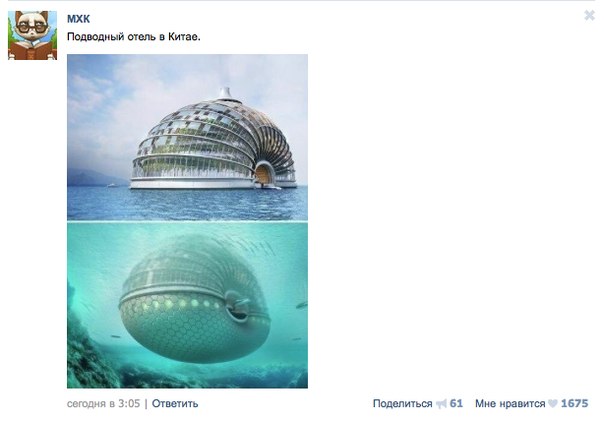The height and width of the screenshot is (421, 604).
Task: Click the white spire atop the dome
Action: coord(225,94)
